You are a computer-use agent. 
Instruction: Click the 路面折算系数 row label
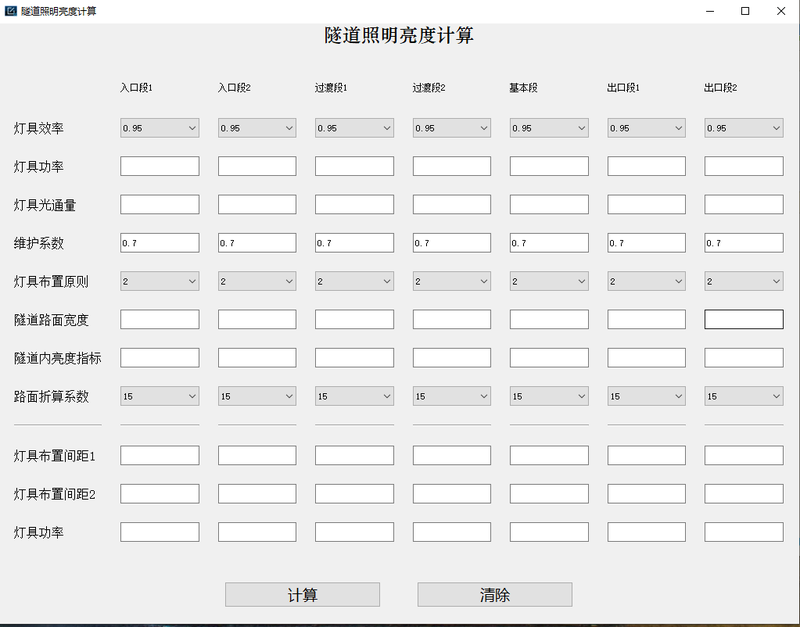51,396
